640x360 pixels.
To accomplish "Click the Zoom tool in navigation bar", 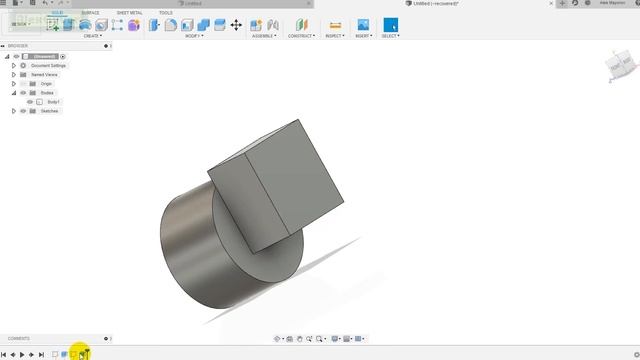I will point(309,339).
